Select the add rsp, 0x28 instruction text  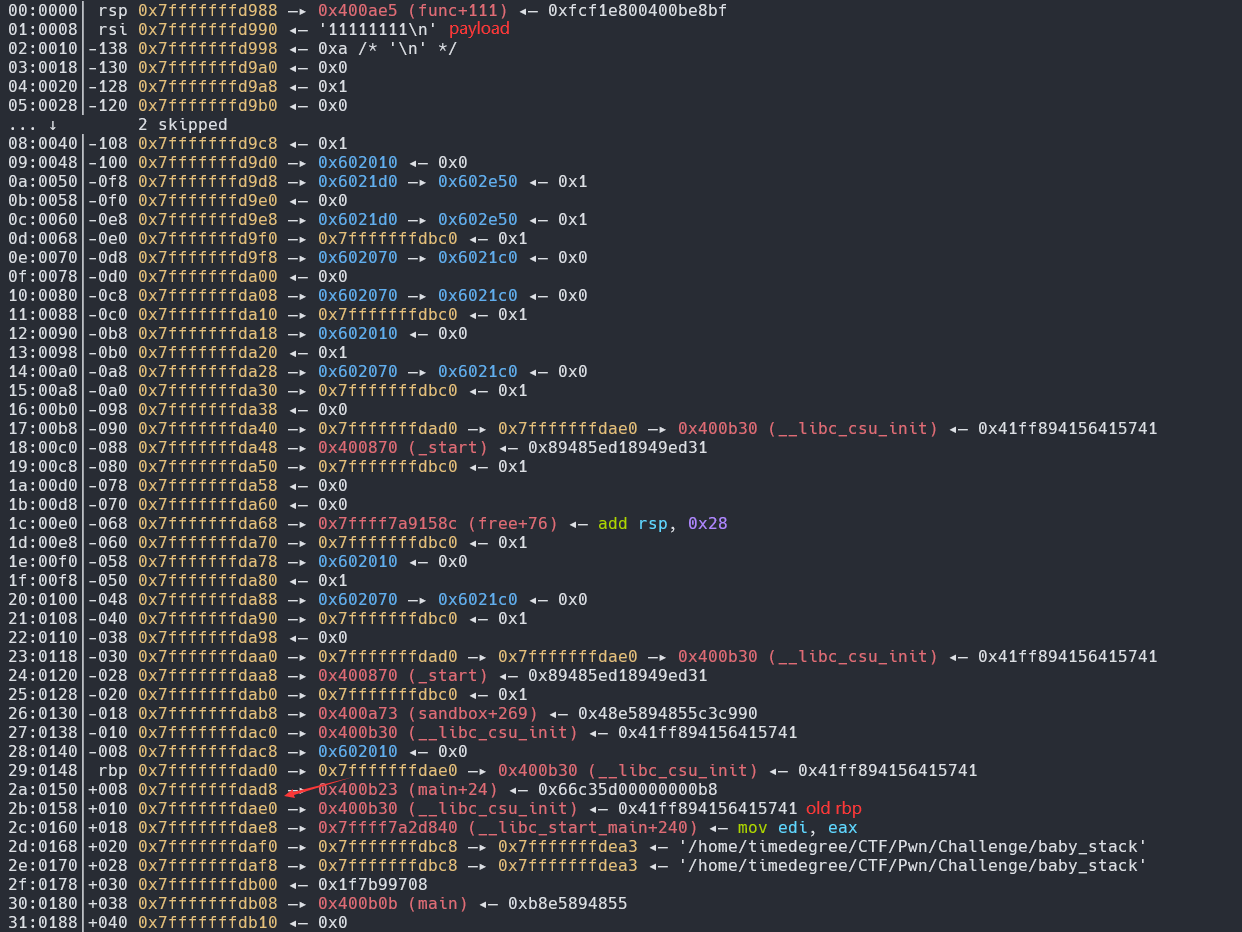click(662, 523)
